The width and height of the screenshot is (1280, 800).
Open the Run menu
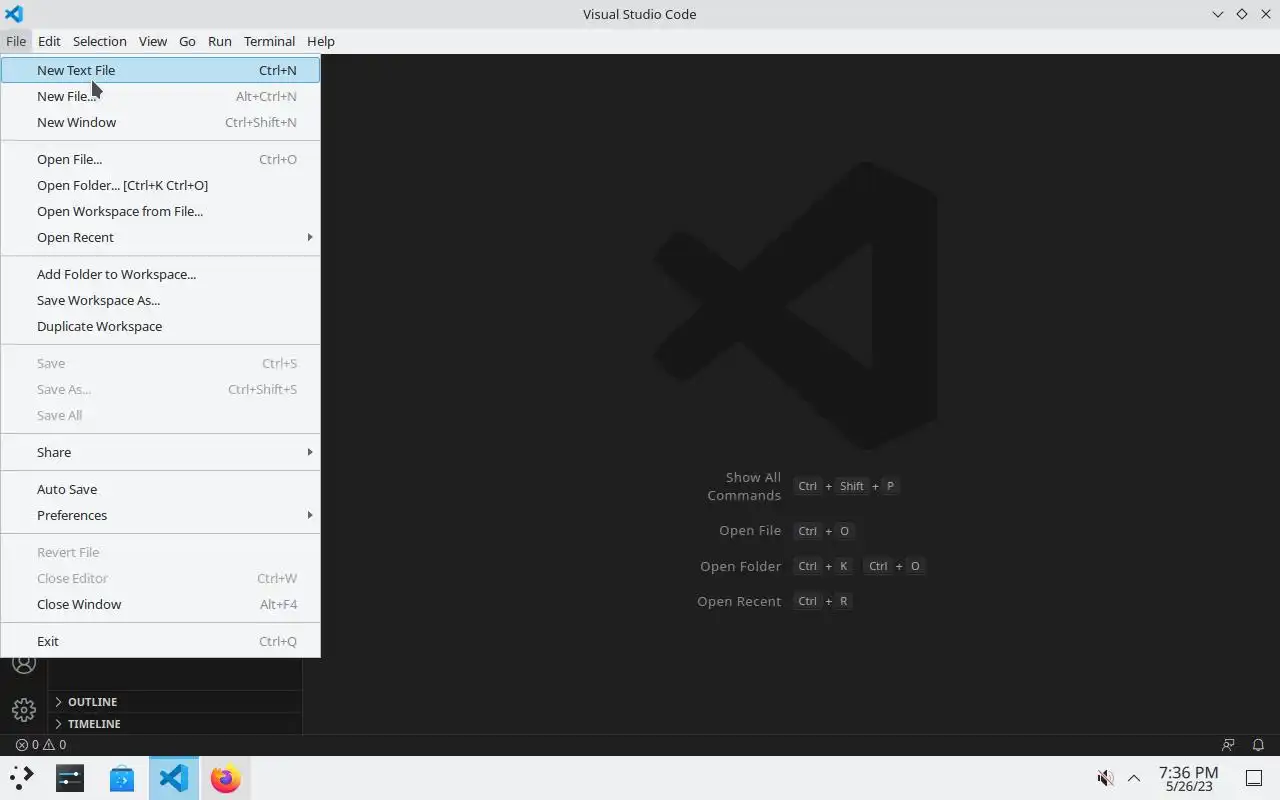coord(220,41)
